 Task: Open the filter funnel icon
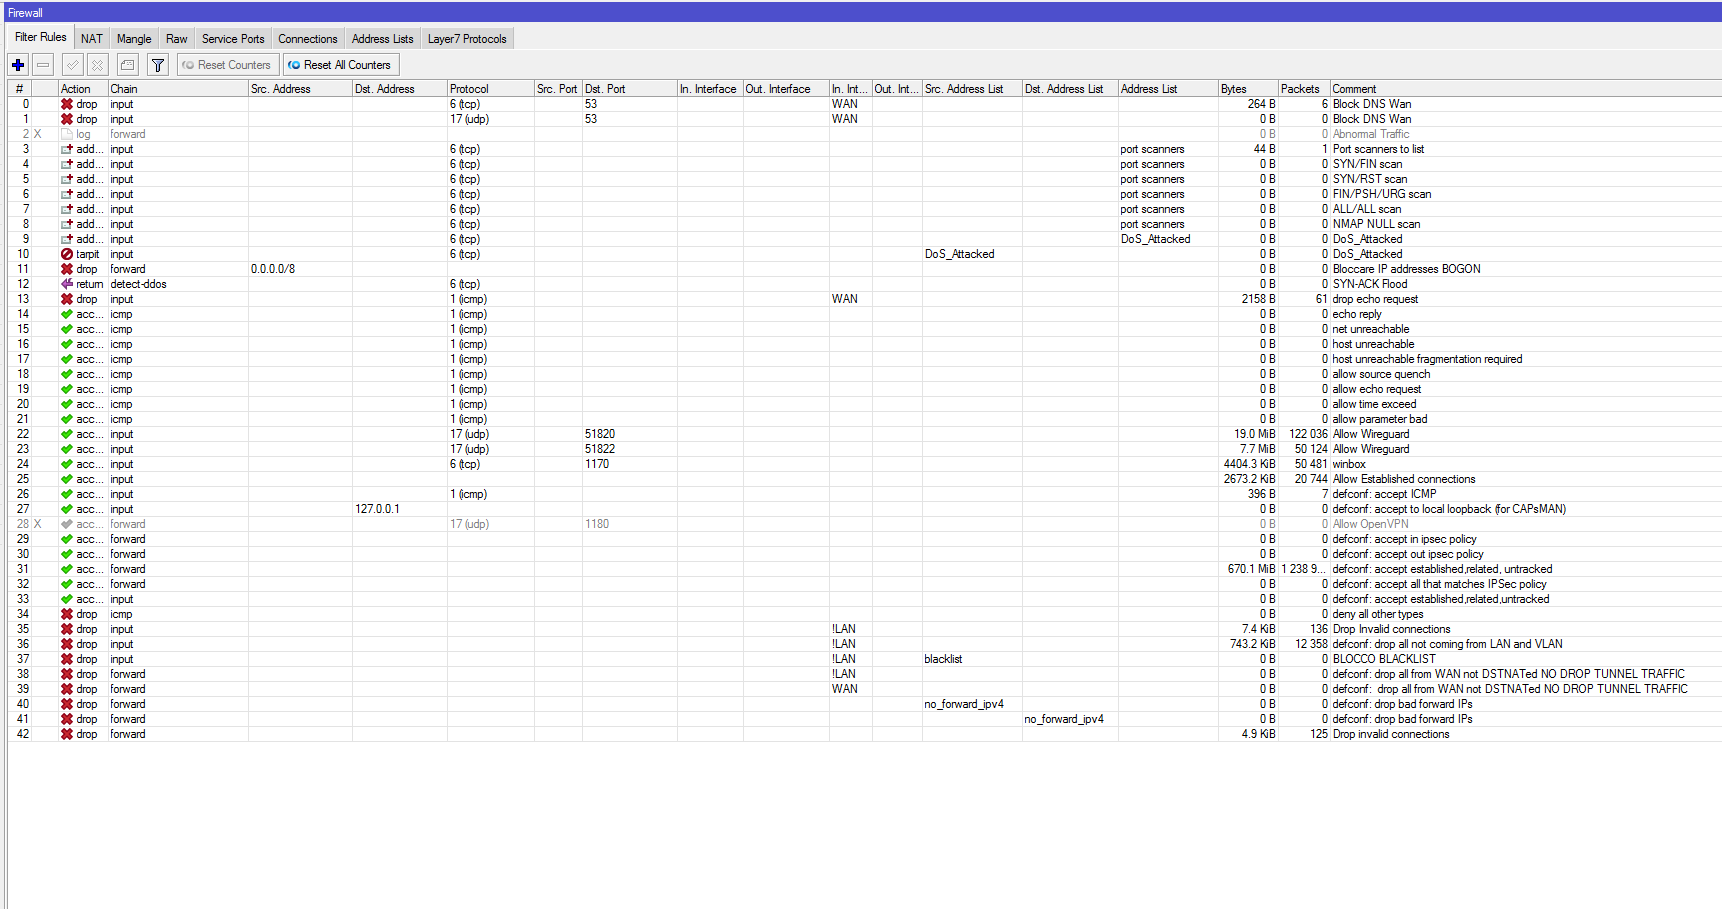click(x=158, y=65)
